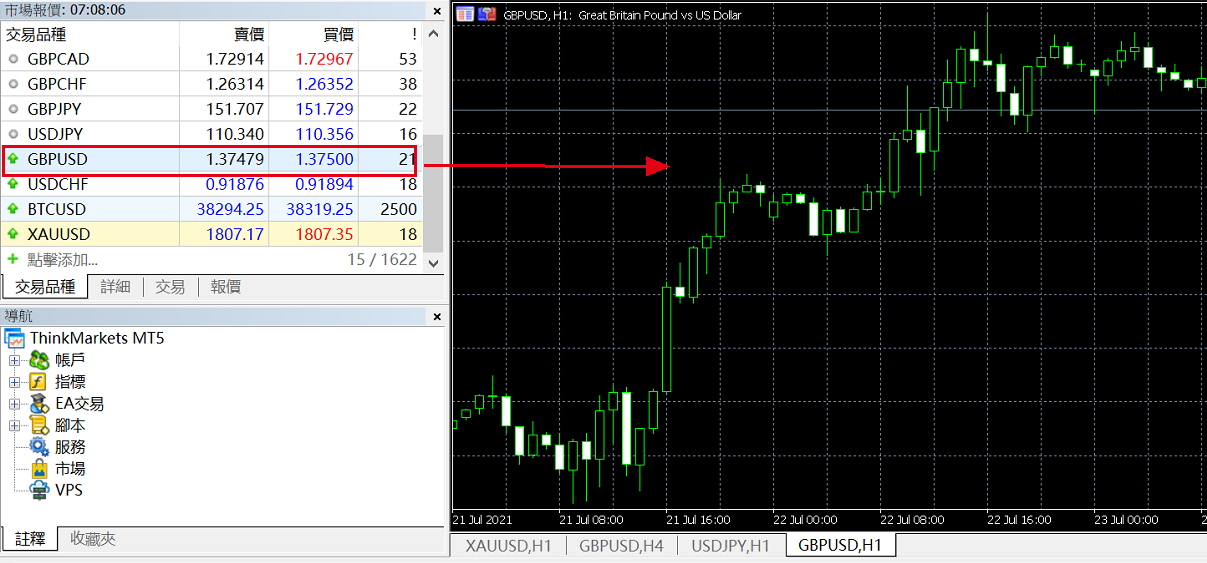
Task: Expand the 指標 tree node
Action: point(14,382)
